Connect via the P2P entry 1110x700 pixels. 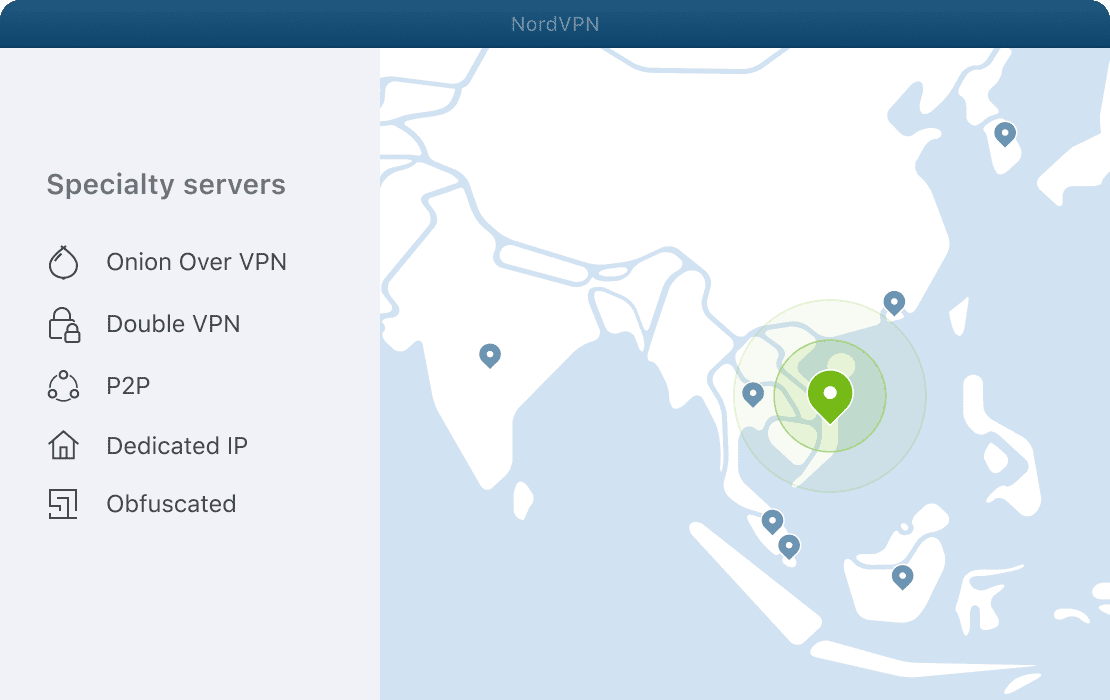(127, 385)
